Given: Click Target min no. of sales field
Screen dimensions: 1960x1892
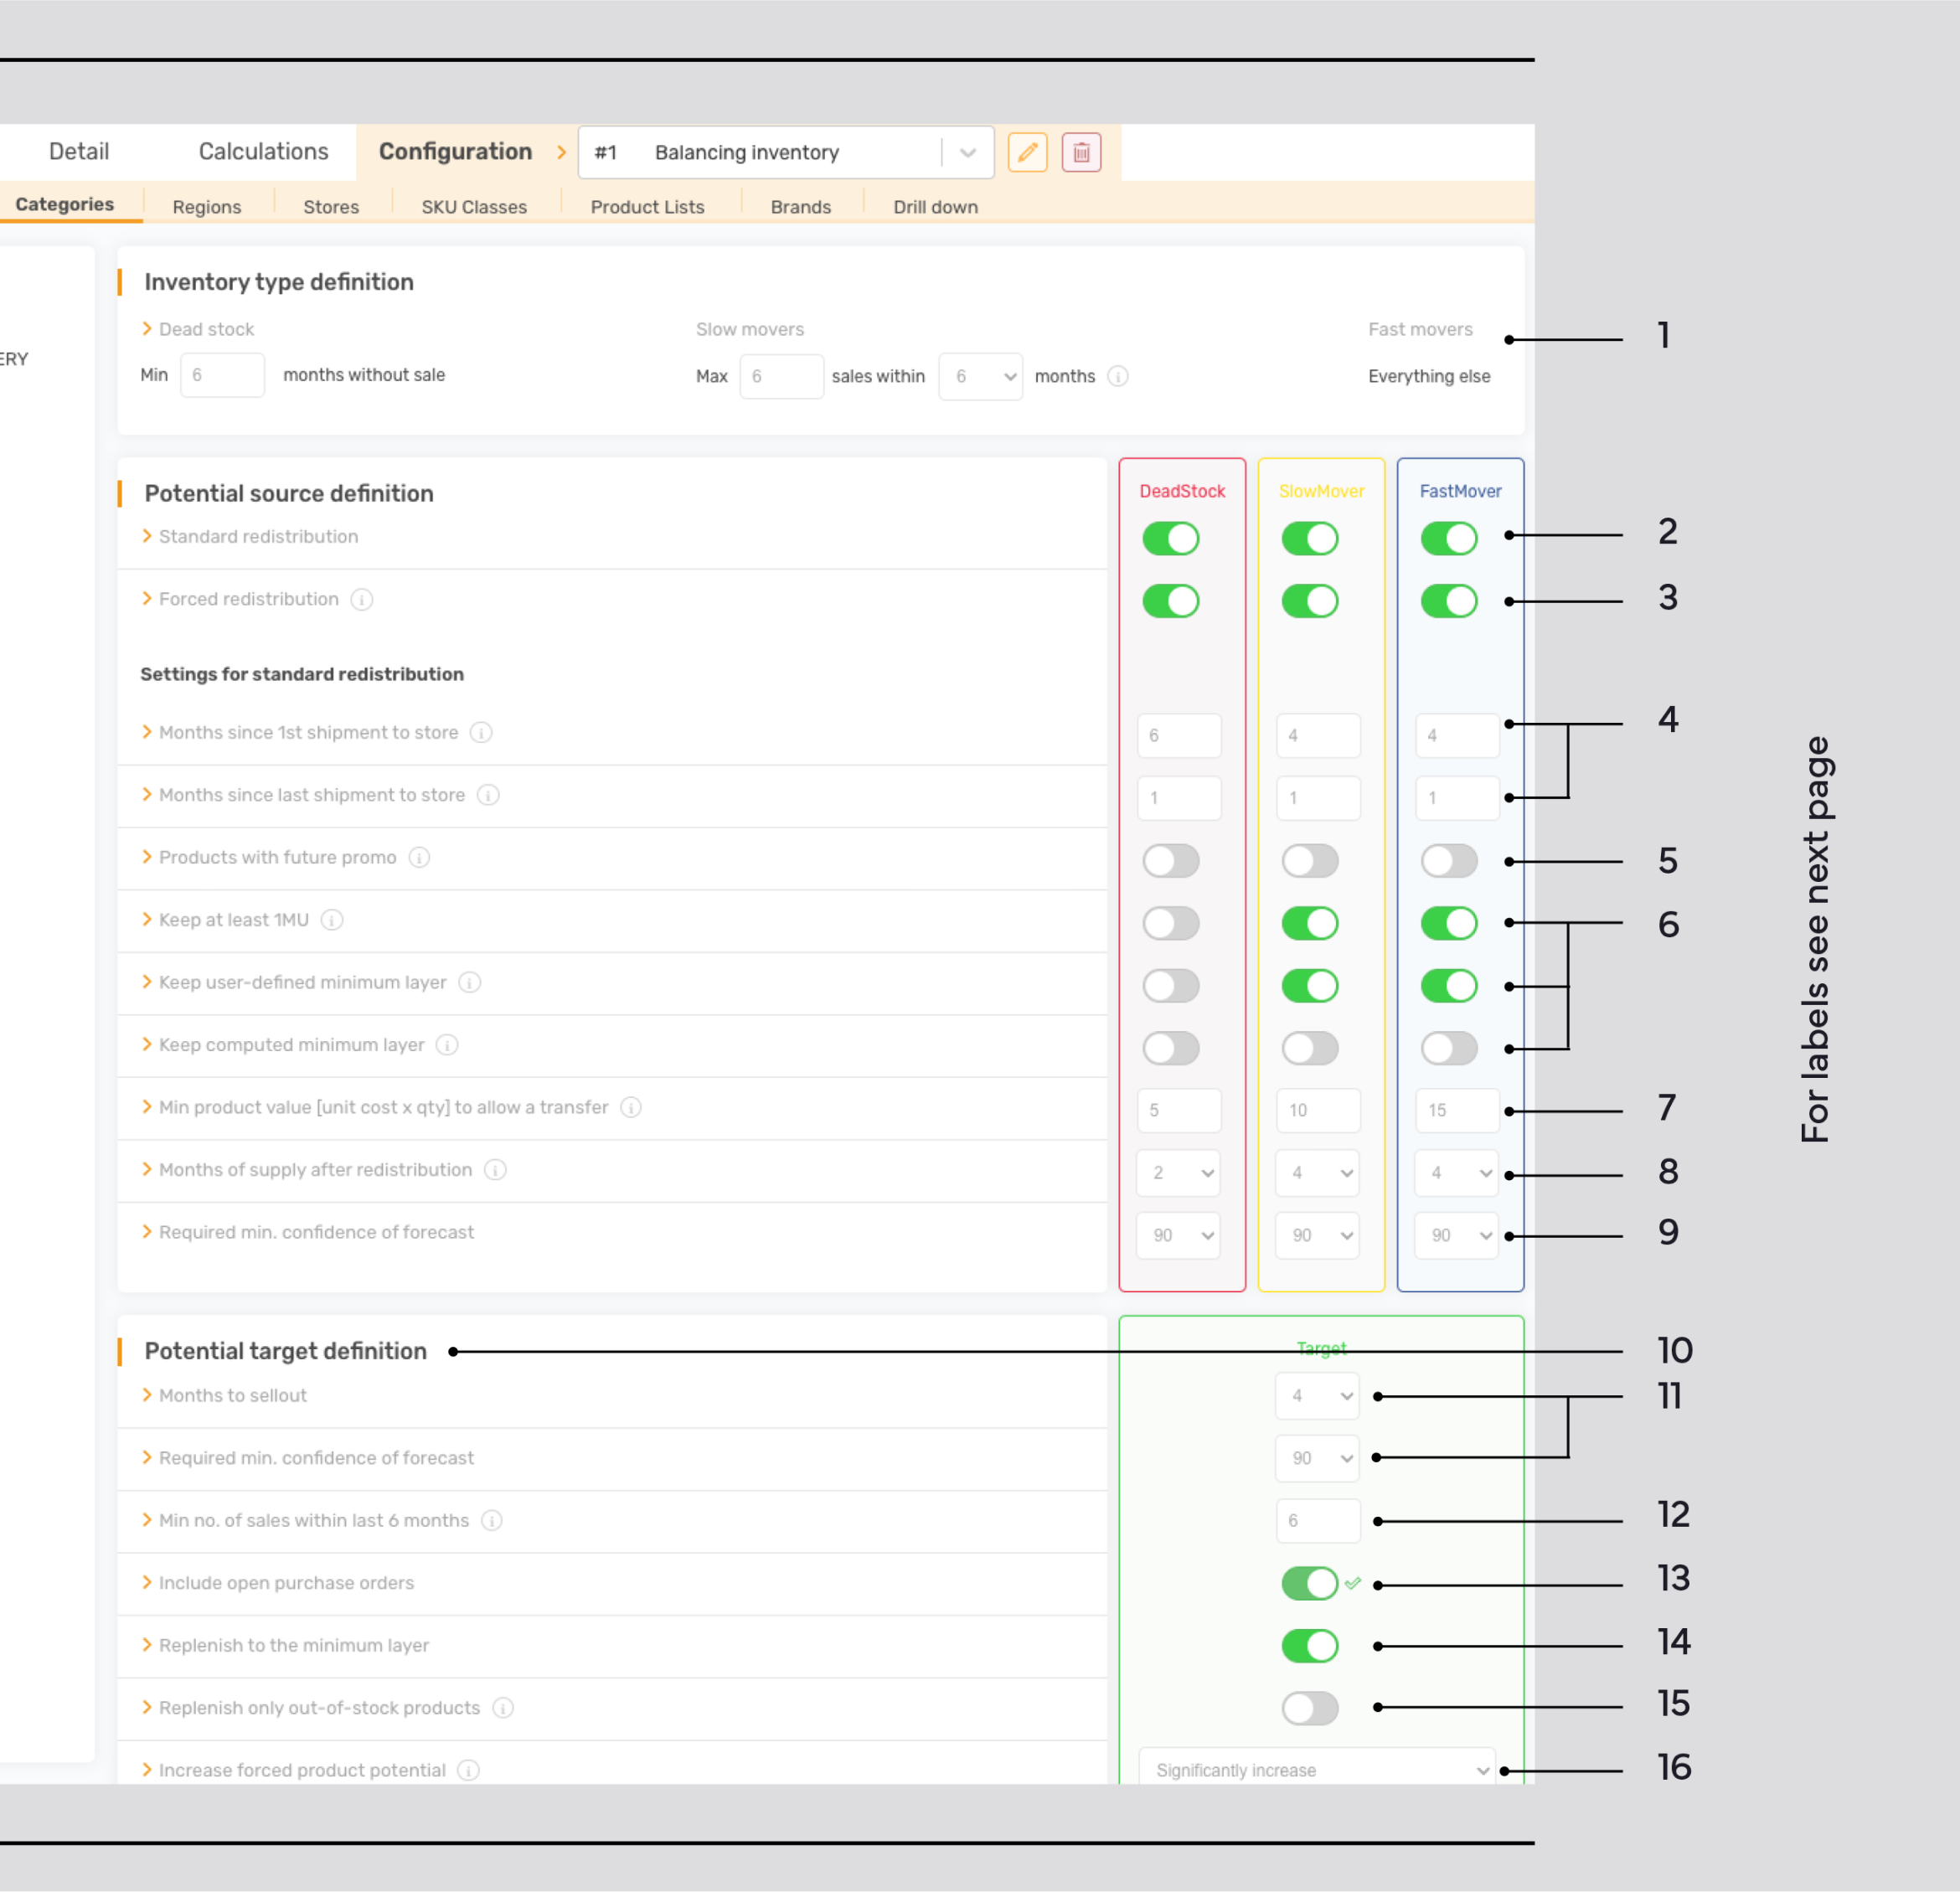Looking at the screenshot, I should [1318, 1521].
